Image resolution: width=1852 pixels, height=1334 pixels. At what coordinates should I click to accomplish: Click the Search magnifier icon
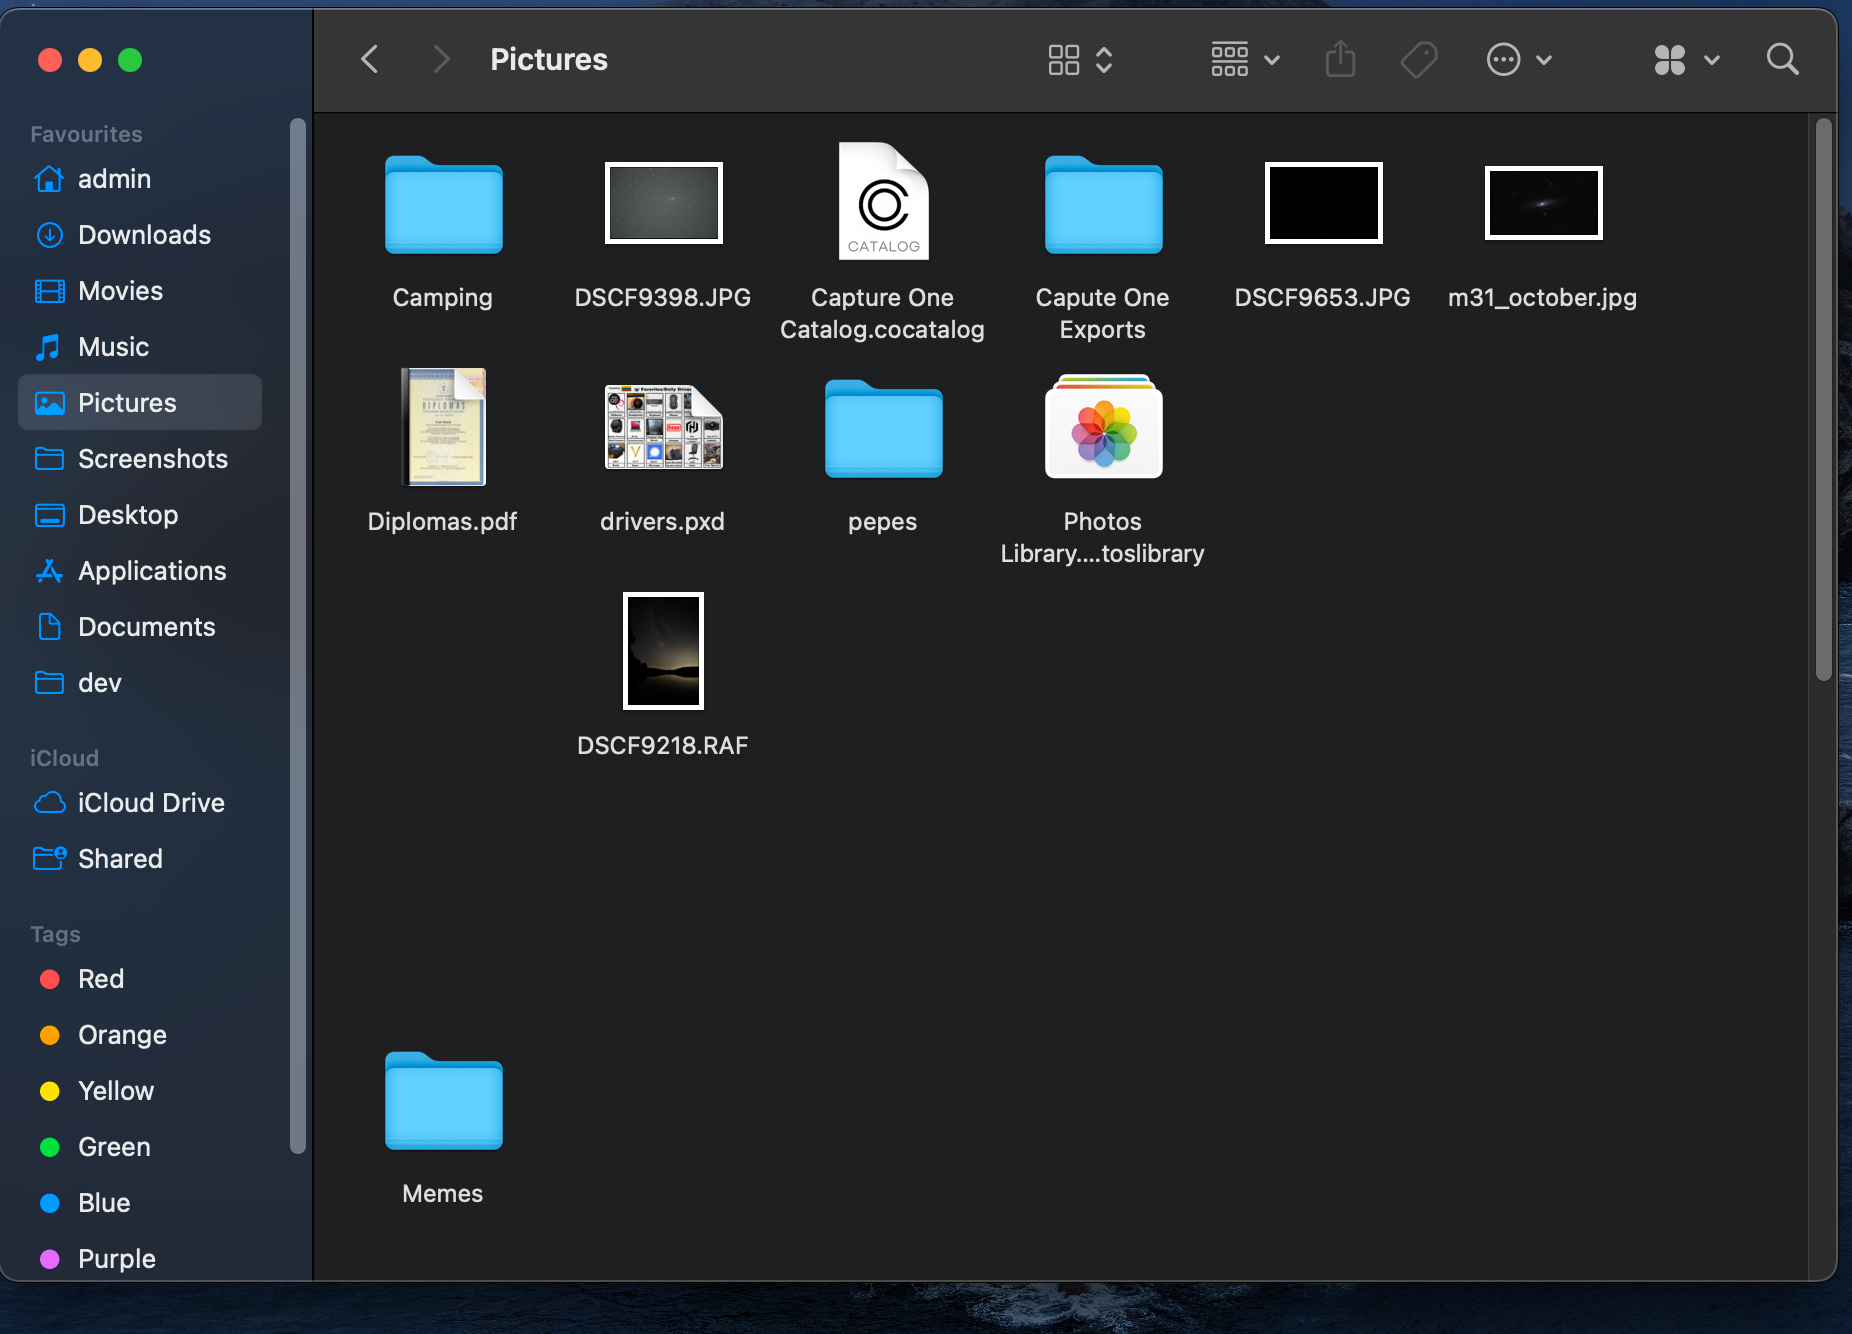click(x=1782, y=59)
